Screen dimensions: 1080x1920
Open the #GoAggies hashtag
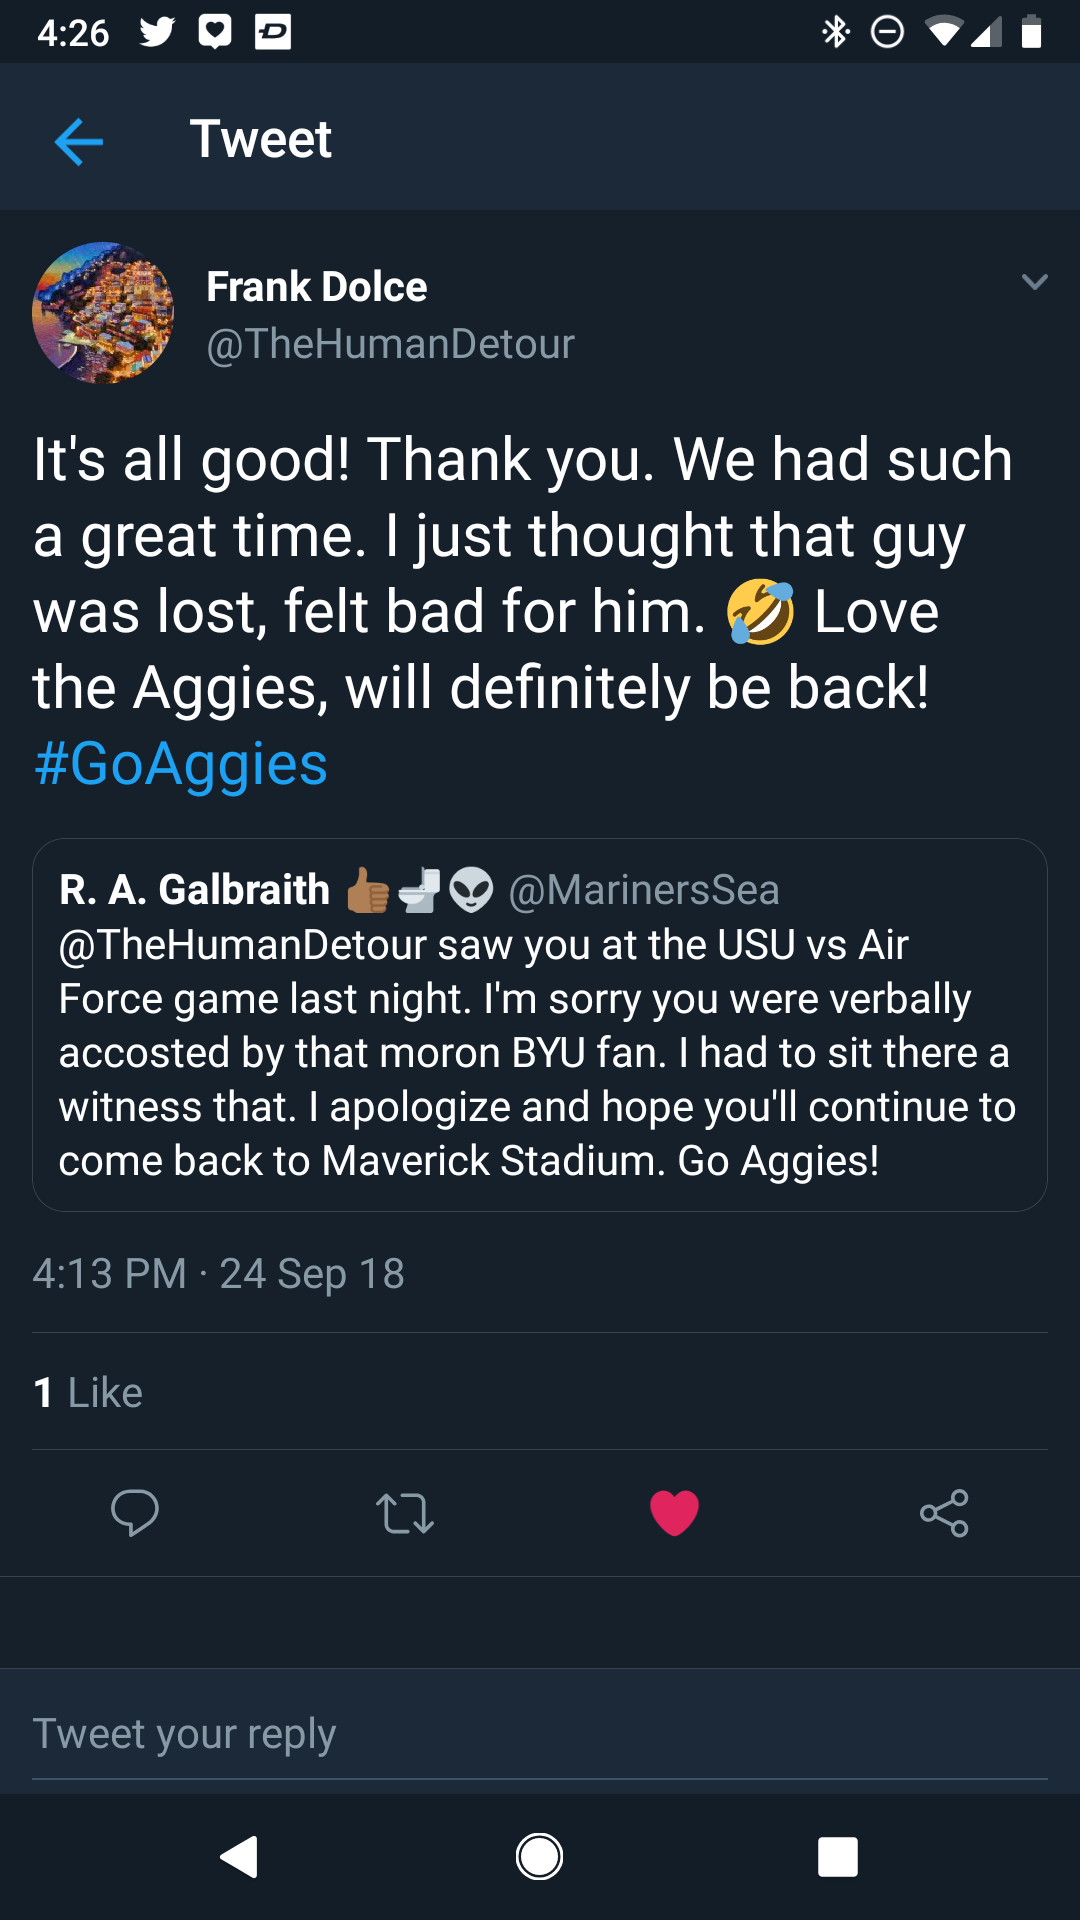[181, 764]
